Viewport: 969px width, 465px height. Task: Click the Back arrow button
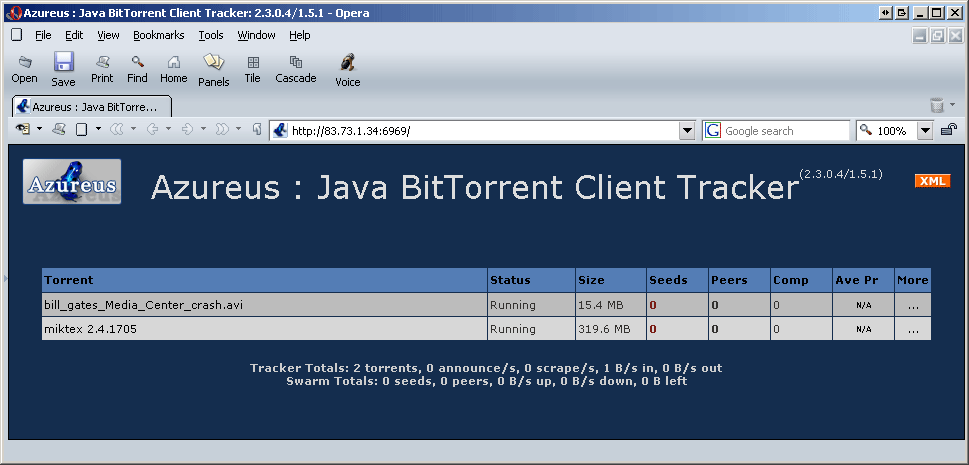151,129
